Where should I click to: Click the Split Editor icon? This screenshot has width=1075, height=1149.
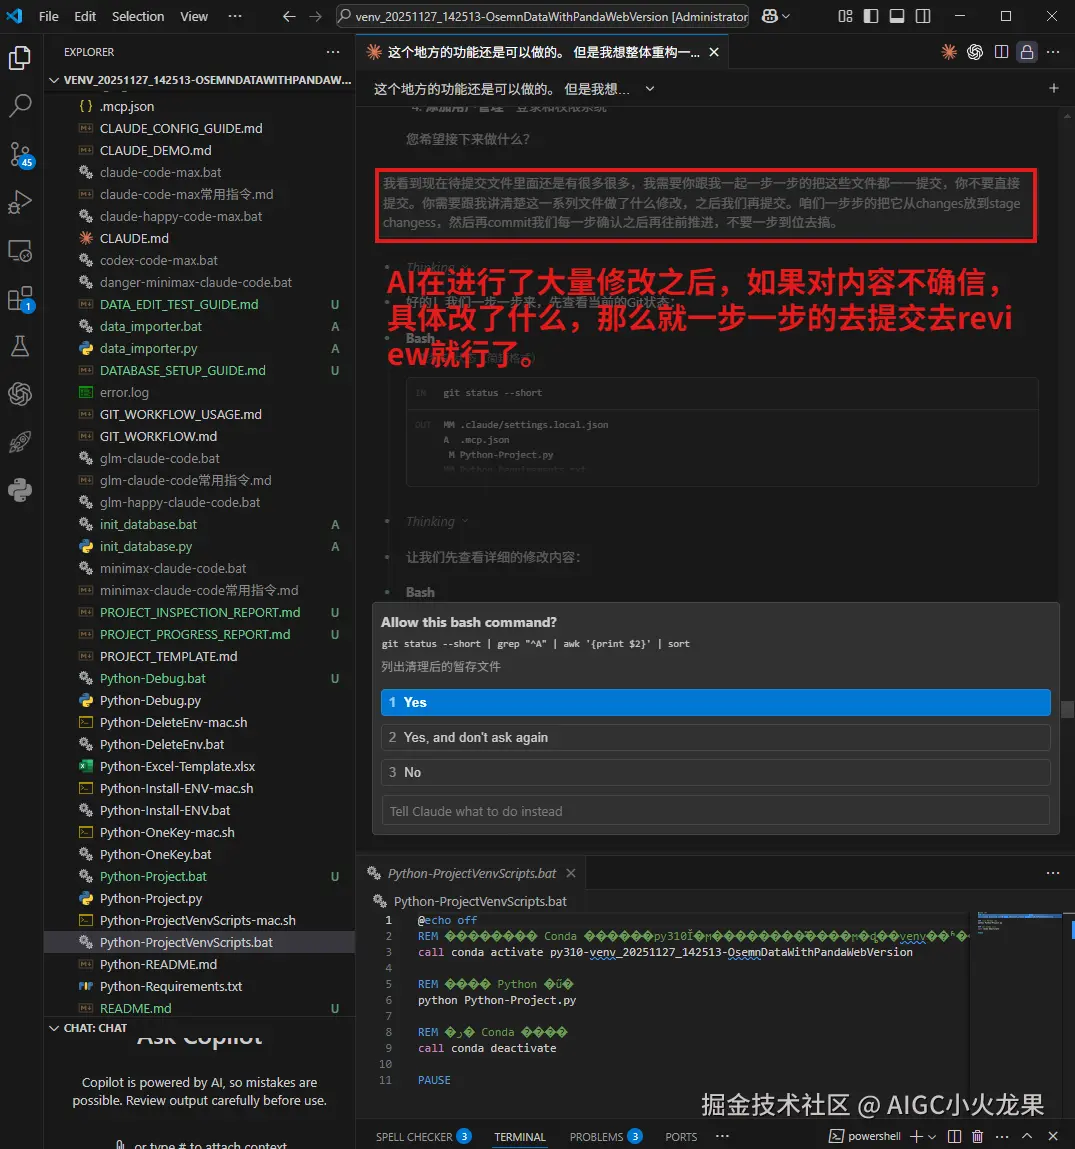(1001, 51)
